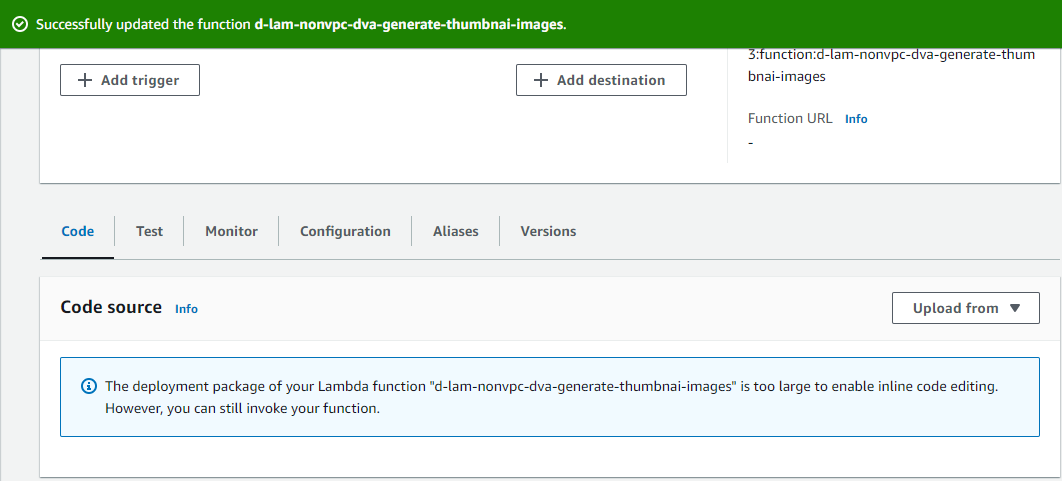Screen dimensions: 1062x481
Task: Open the Test tab
Action: coord(149,231)
